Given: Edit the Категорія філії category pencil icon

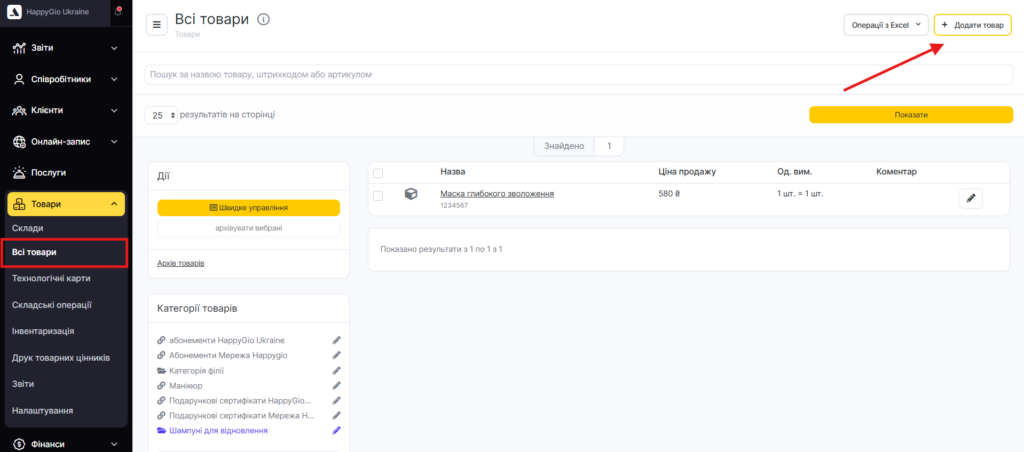Looking at the screenshot, I should point(337,370).
